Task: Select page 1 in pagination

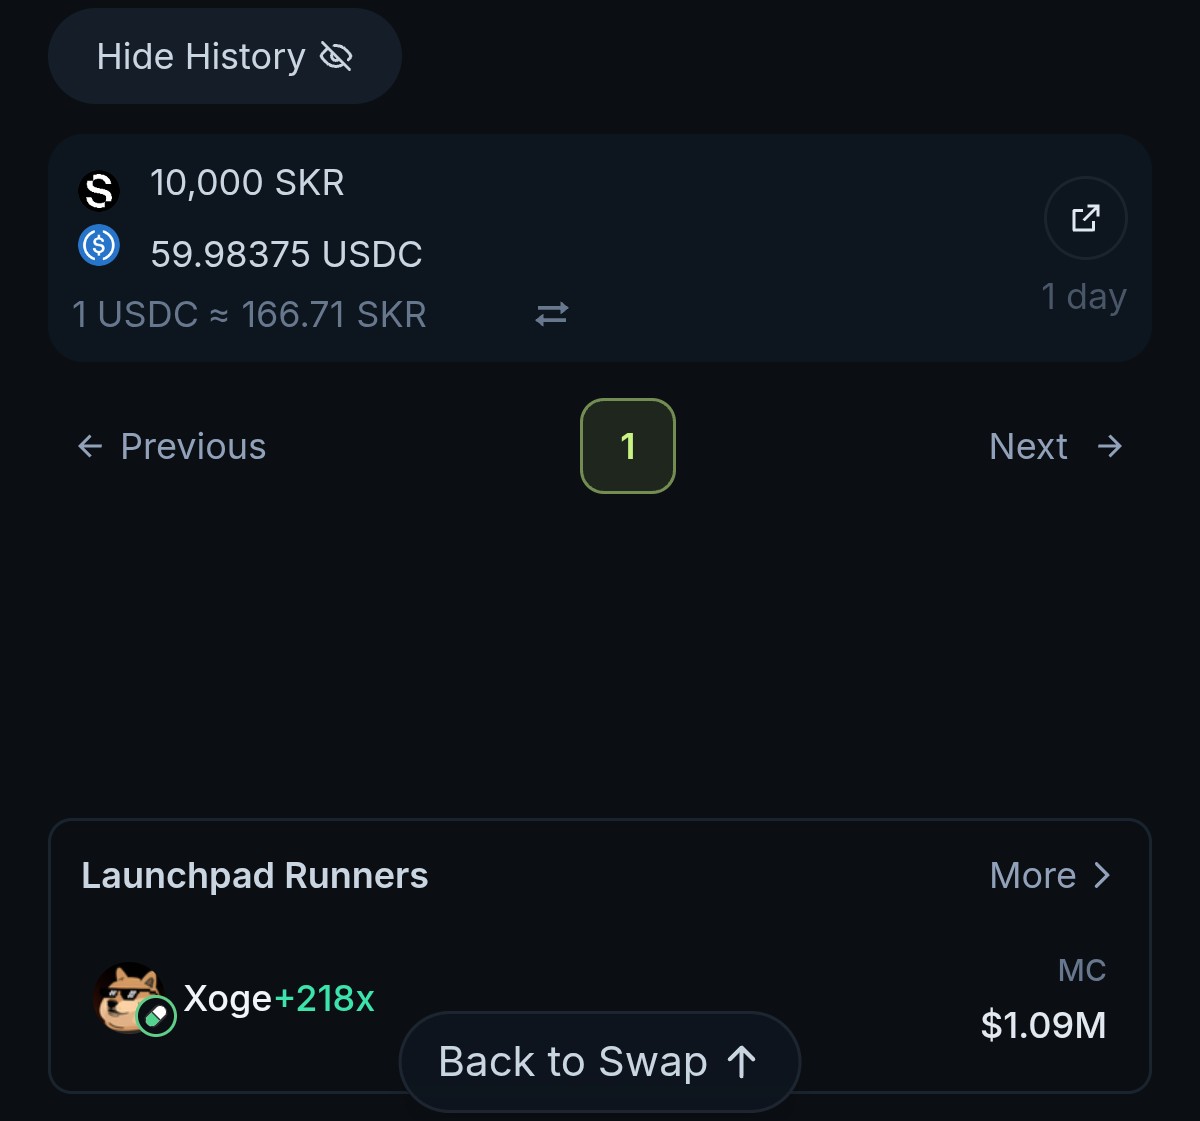Action: point(628,446)
